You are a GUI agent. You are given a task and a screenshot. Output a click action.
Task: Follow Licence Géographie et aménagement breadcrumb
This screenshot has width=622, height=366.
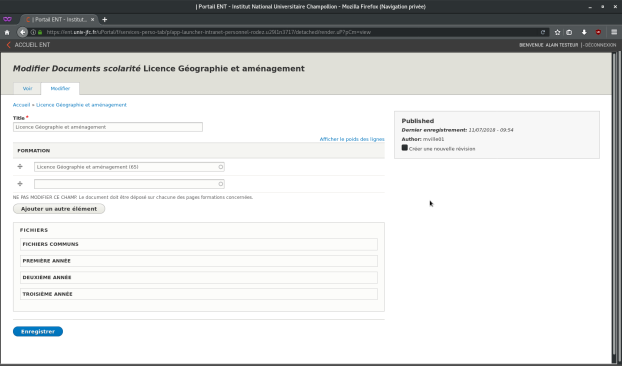click(81, 105)
